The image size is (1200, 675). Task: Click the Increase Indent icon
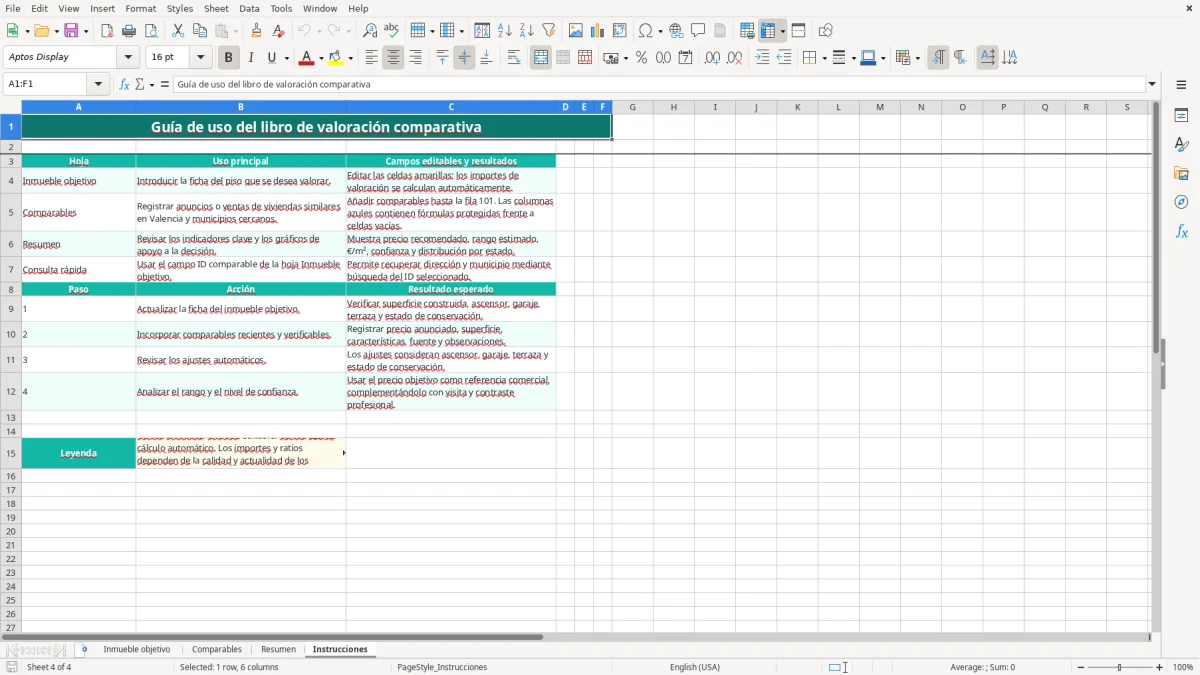(762, 58)
